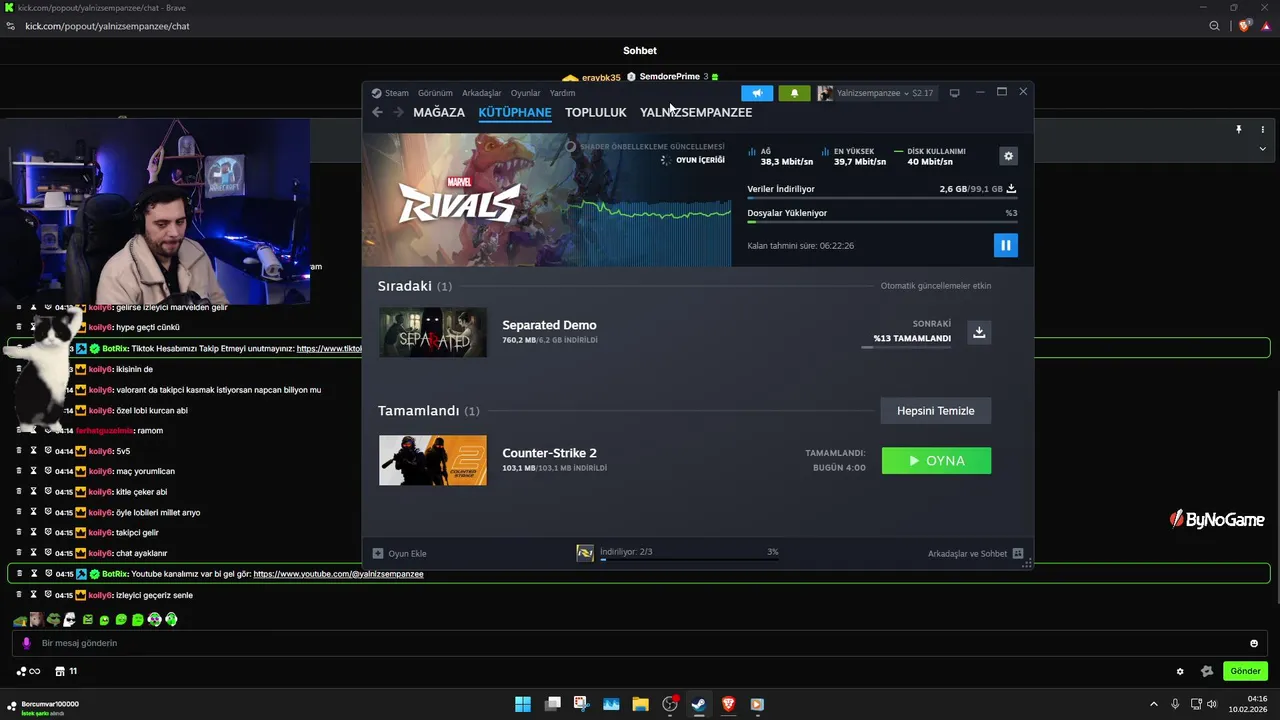This screenshot has width=1280, height=720.
Task: Click Otomatik güncellemeler etkin text
Action: [x=936, y=286]
